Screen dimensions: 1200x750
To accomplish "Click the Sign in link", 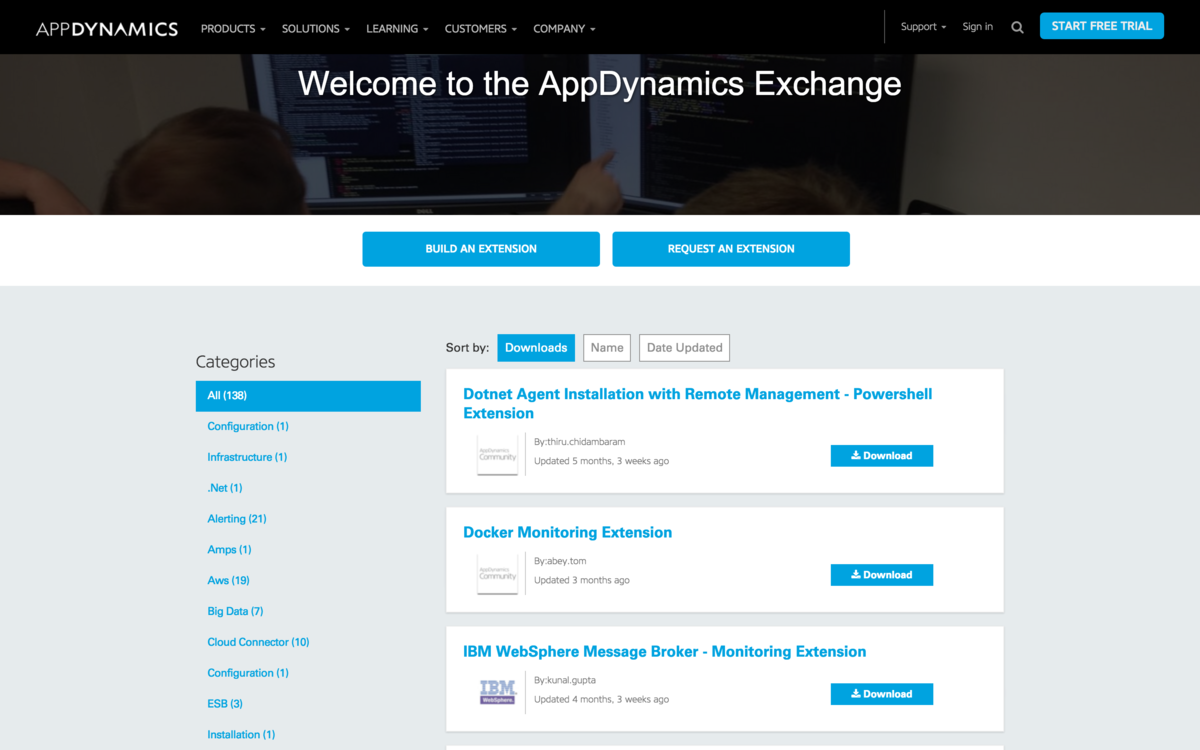I will [978, 27].
